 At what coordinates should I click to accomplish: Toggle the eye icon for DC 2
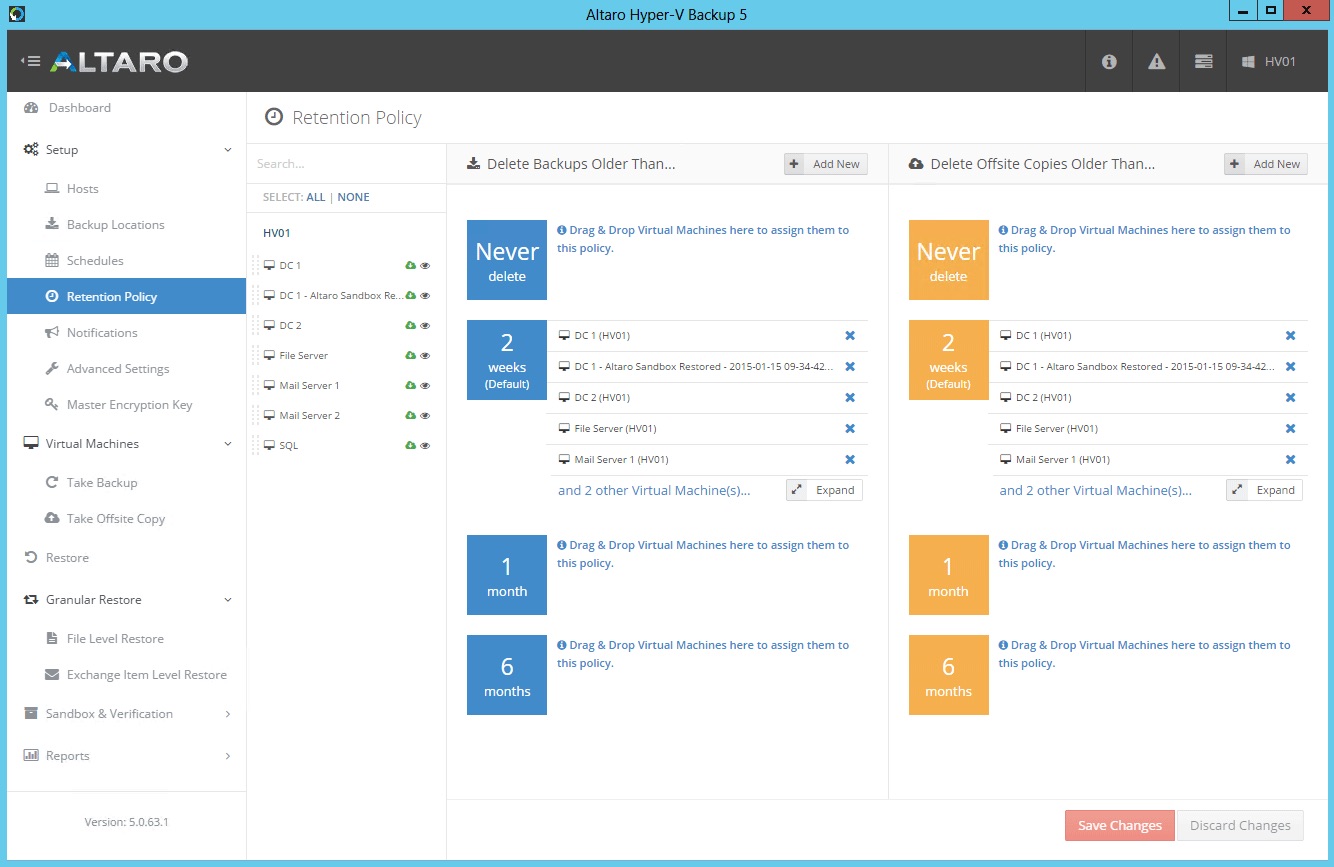pos(425,326)
